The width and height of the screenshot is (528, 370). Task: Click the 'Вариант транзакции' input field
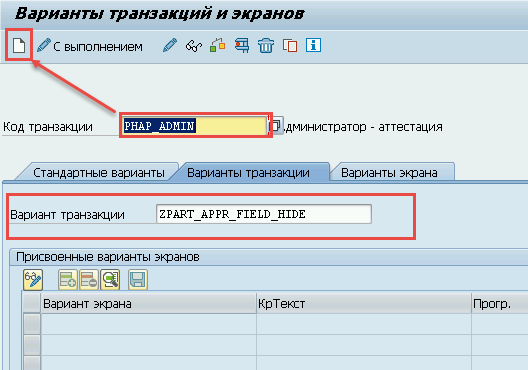(264, 214)
